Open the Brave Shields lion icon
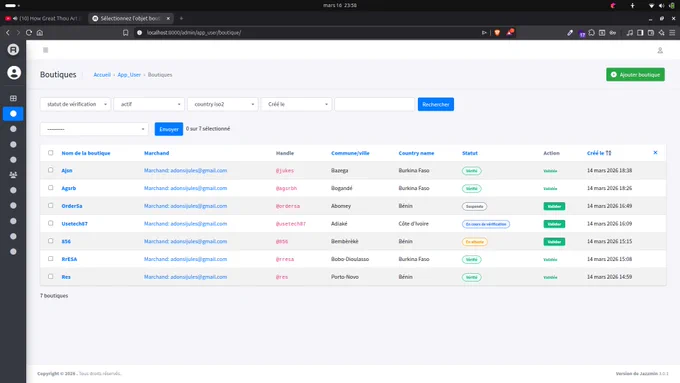The height and width of the screenshot is (383, 680). [497, 33]
